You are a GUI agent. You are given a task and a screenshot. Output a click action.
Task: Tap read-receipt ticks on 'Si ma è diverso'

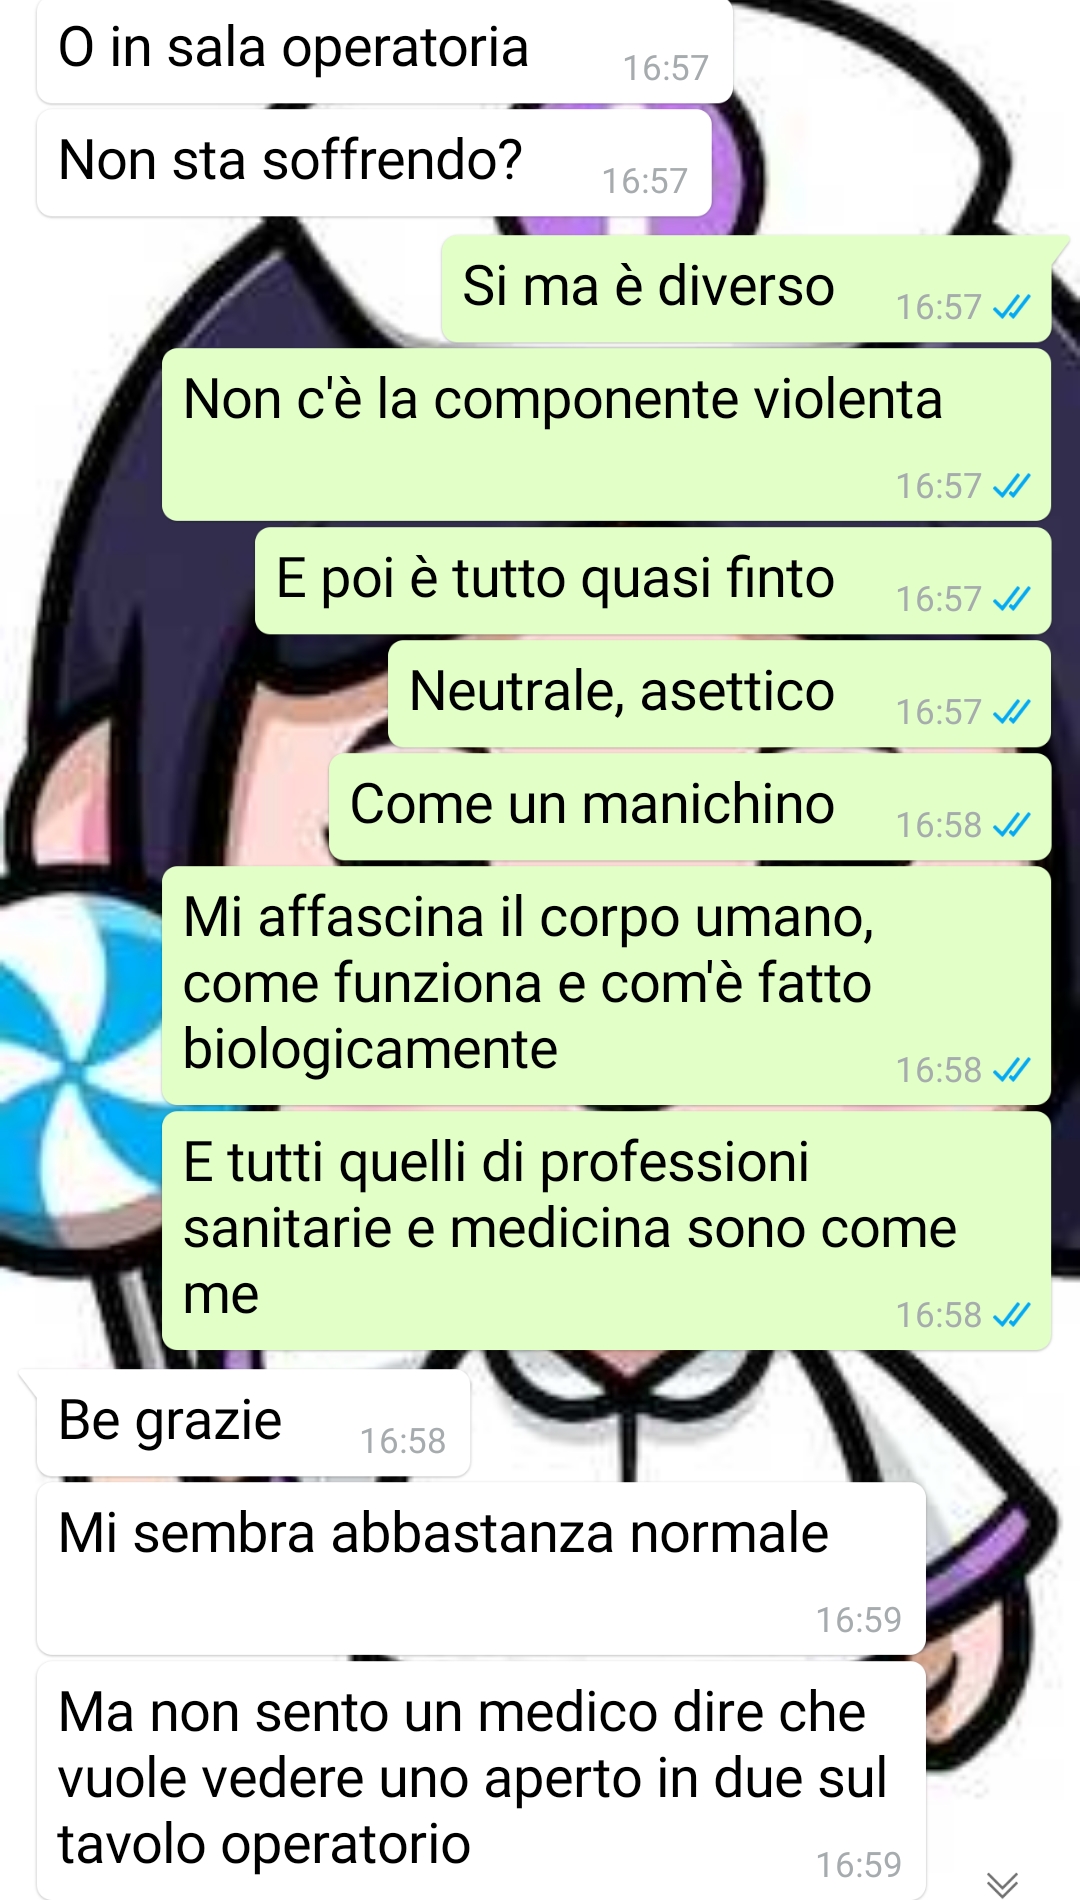(x=1011, y=307)
